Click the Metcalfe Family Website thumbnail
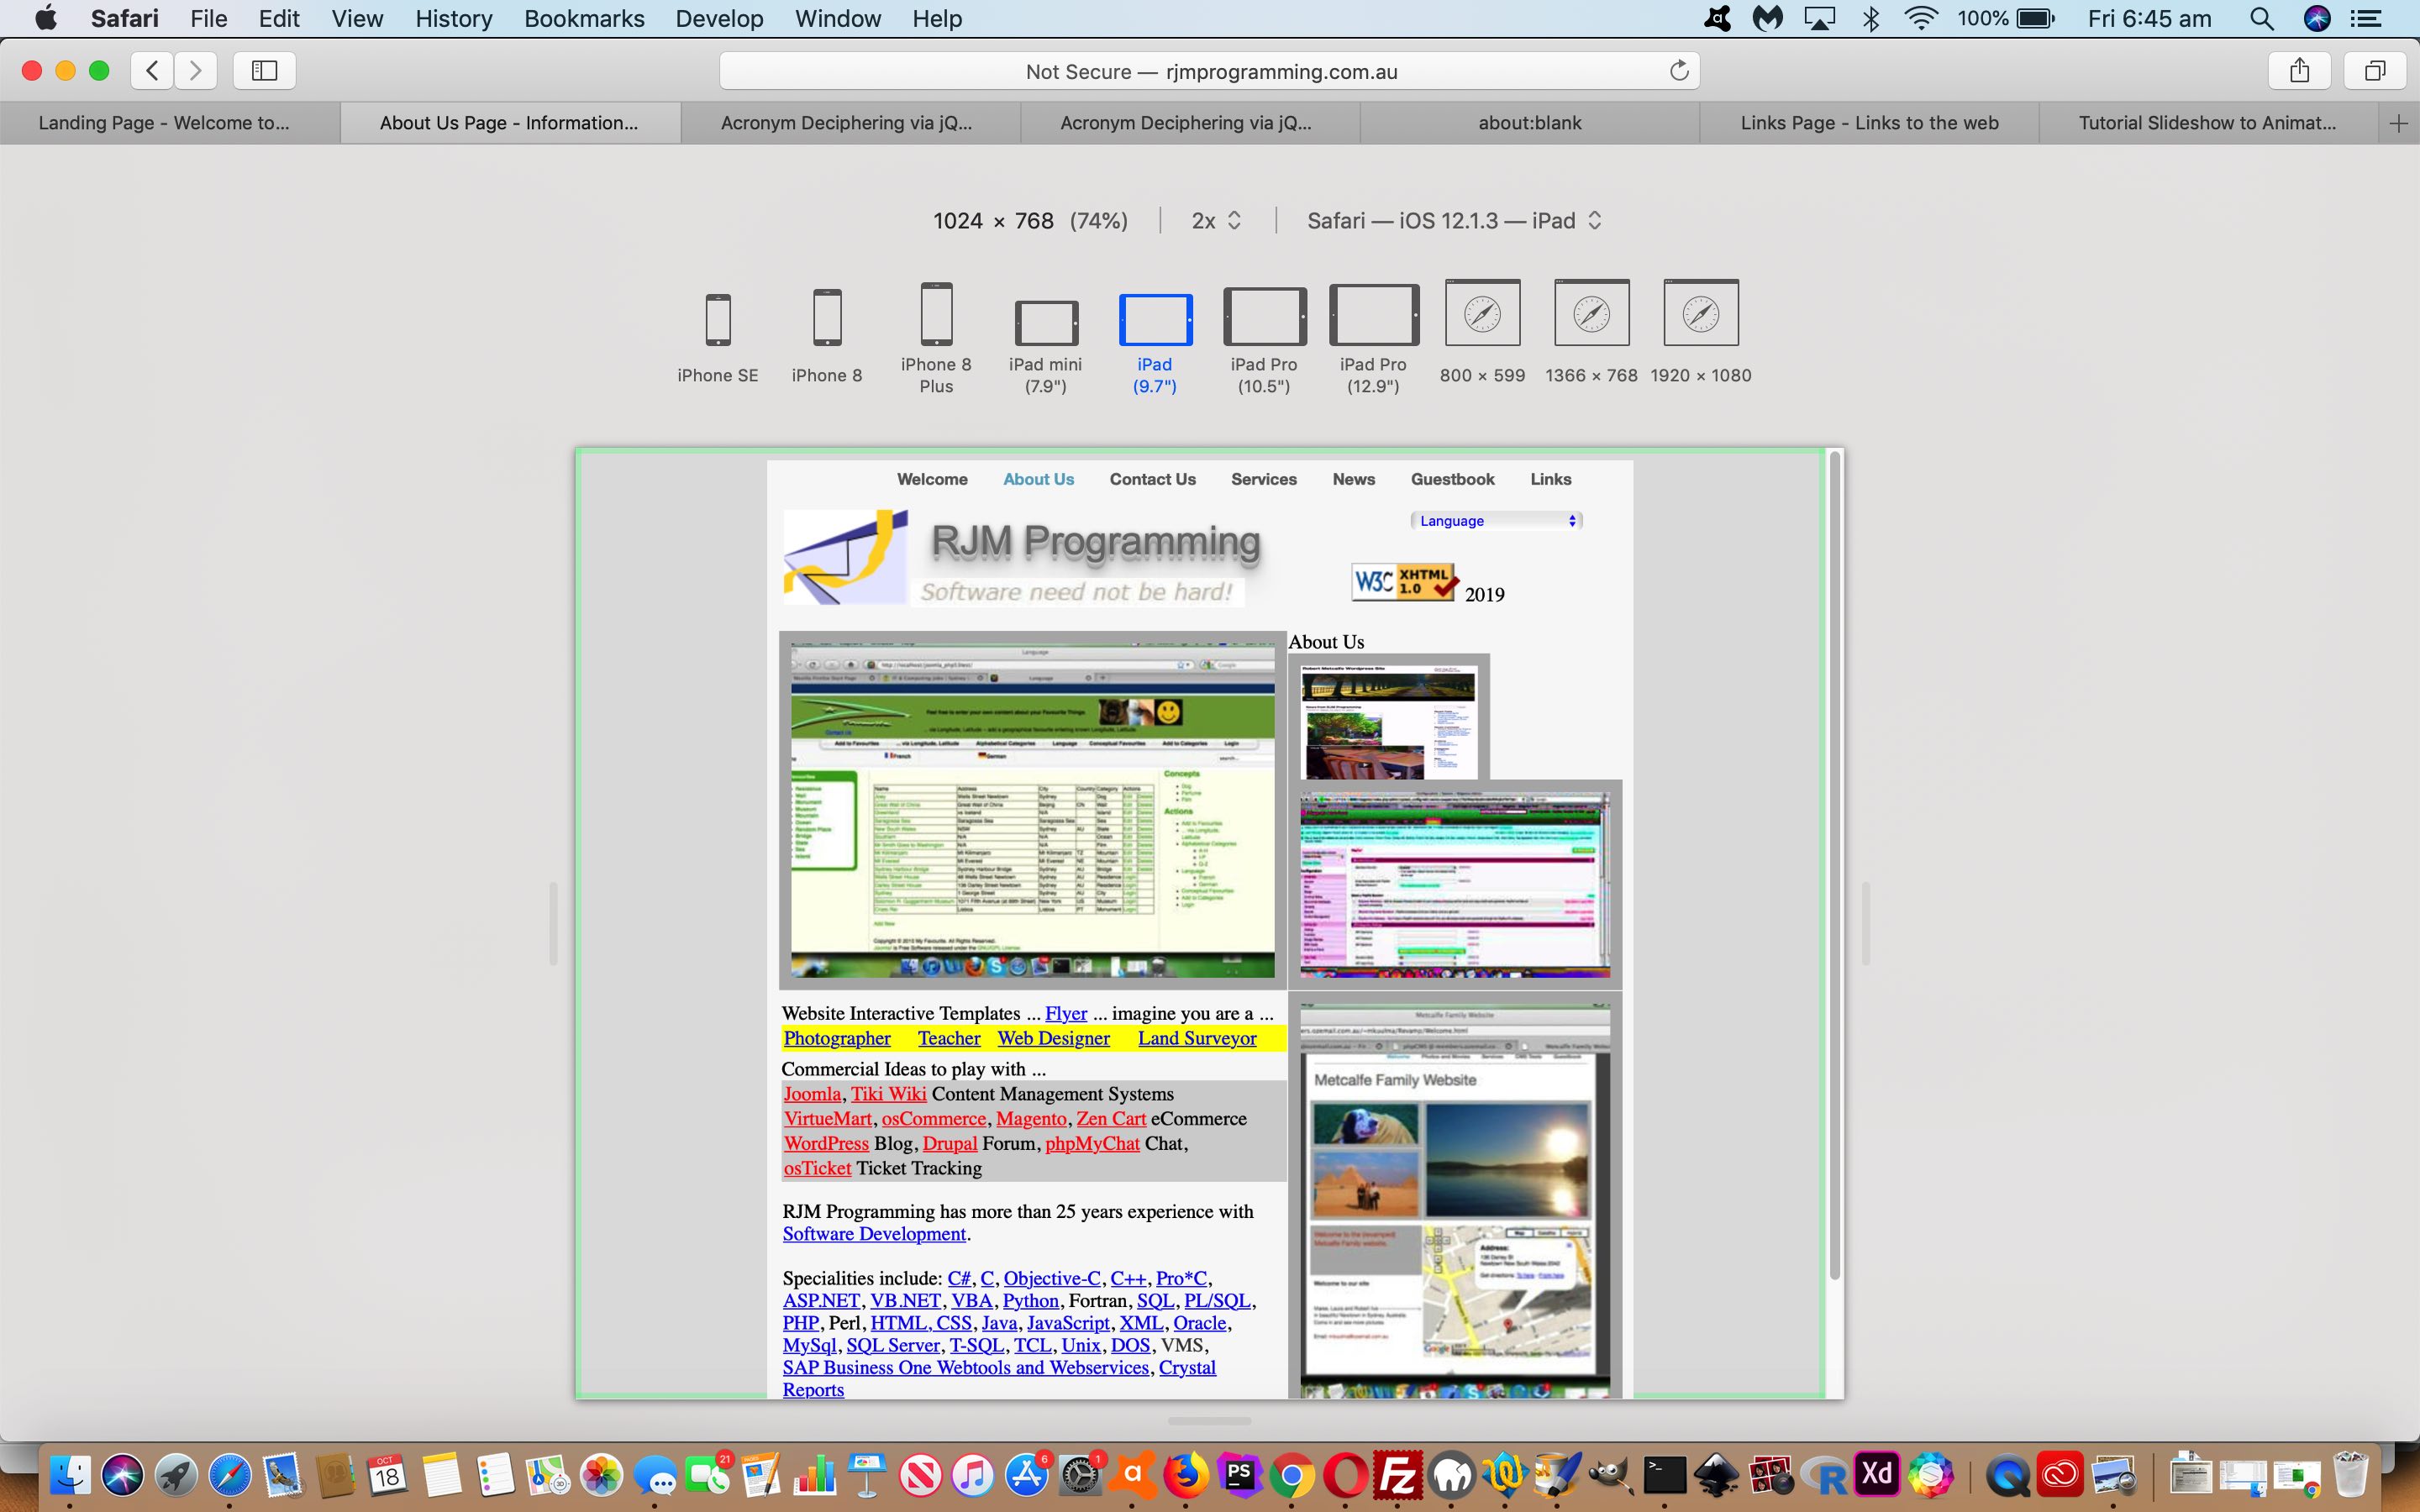The image size is (2420, 1512). pyautogui.click(x=1455, y=1196)
